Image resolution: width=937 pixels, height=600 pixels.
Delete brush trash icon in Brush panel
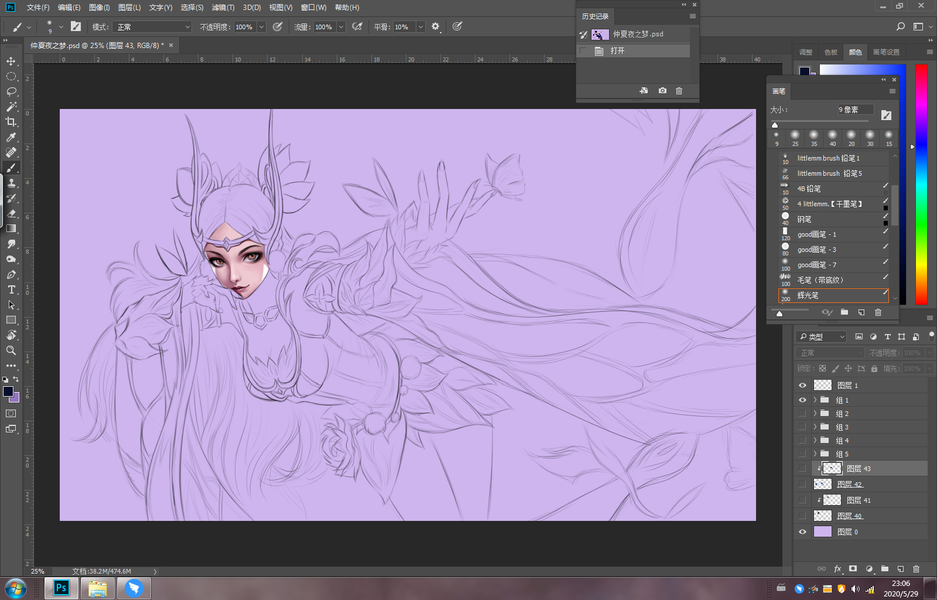[878, 312]
